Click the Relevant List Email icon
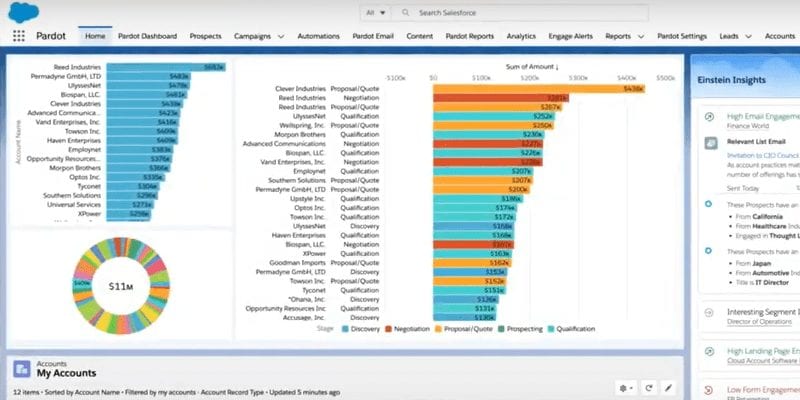Viewport: 800px width, 400px height. point(711,143)
